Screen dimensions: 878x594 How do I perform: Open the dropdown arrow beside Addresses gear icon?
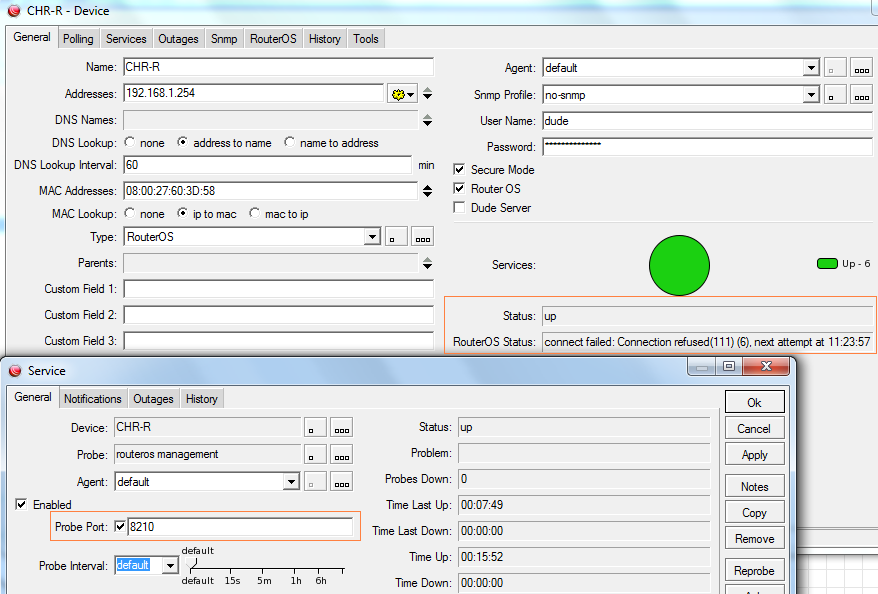(x=411, y=95)
